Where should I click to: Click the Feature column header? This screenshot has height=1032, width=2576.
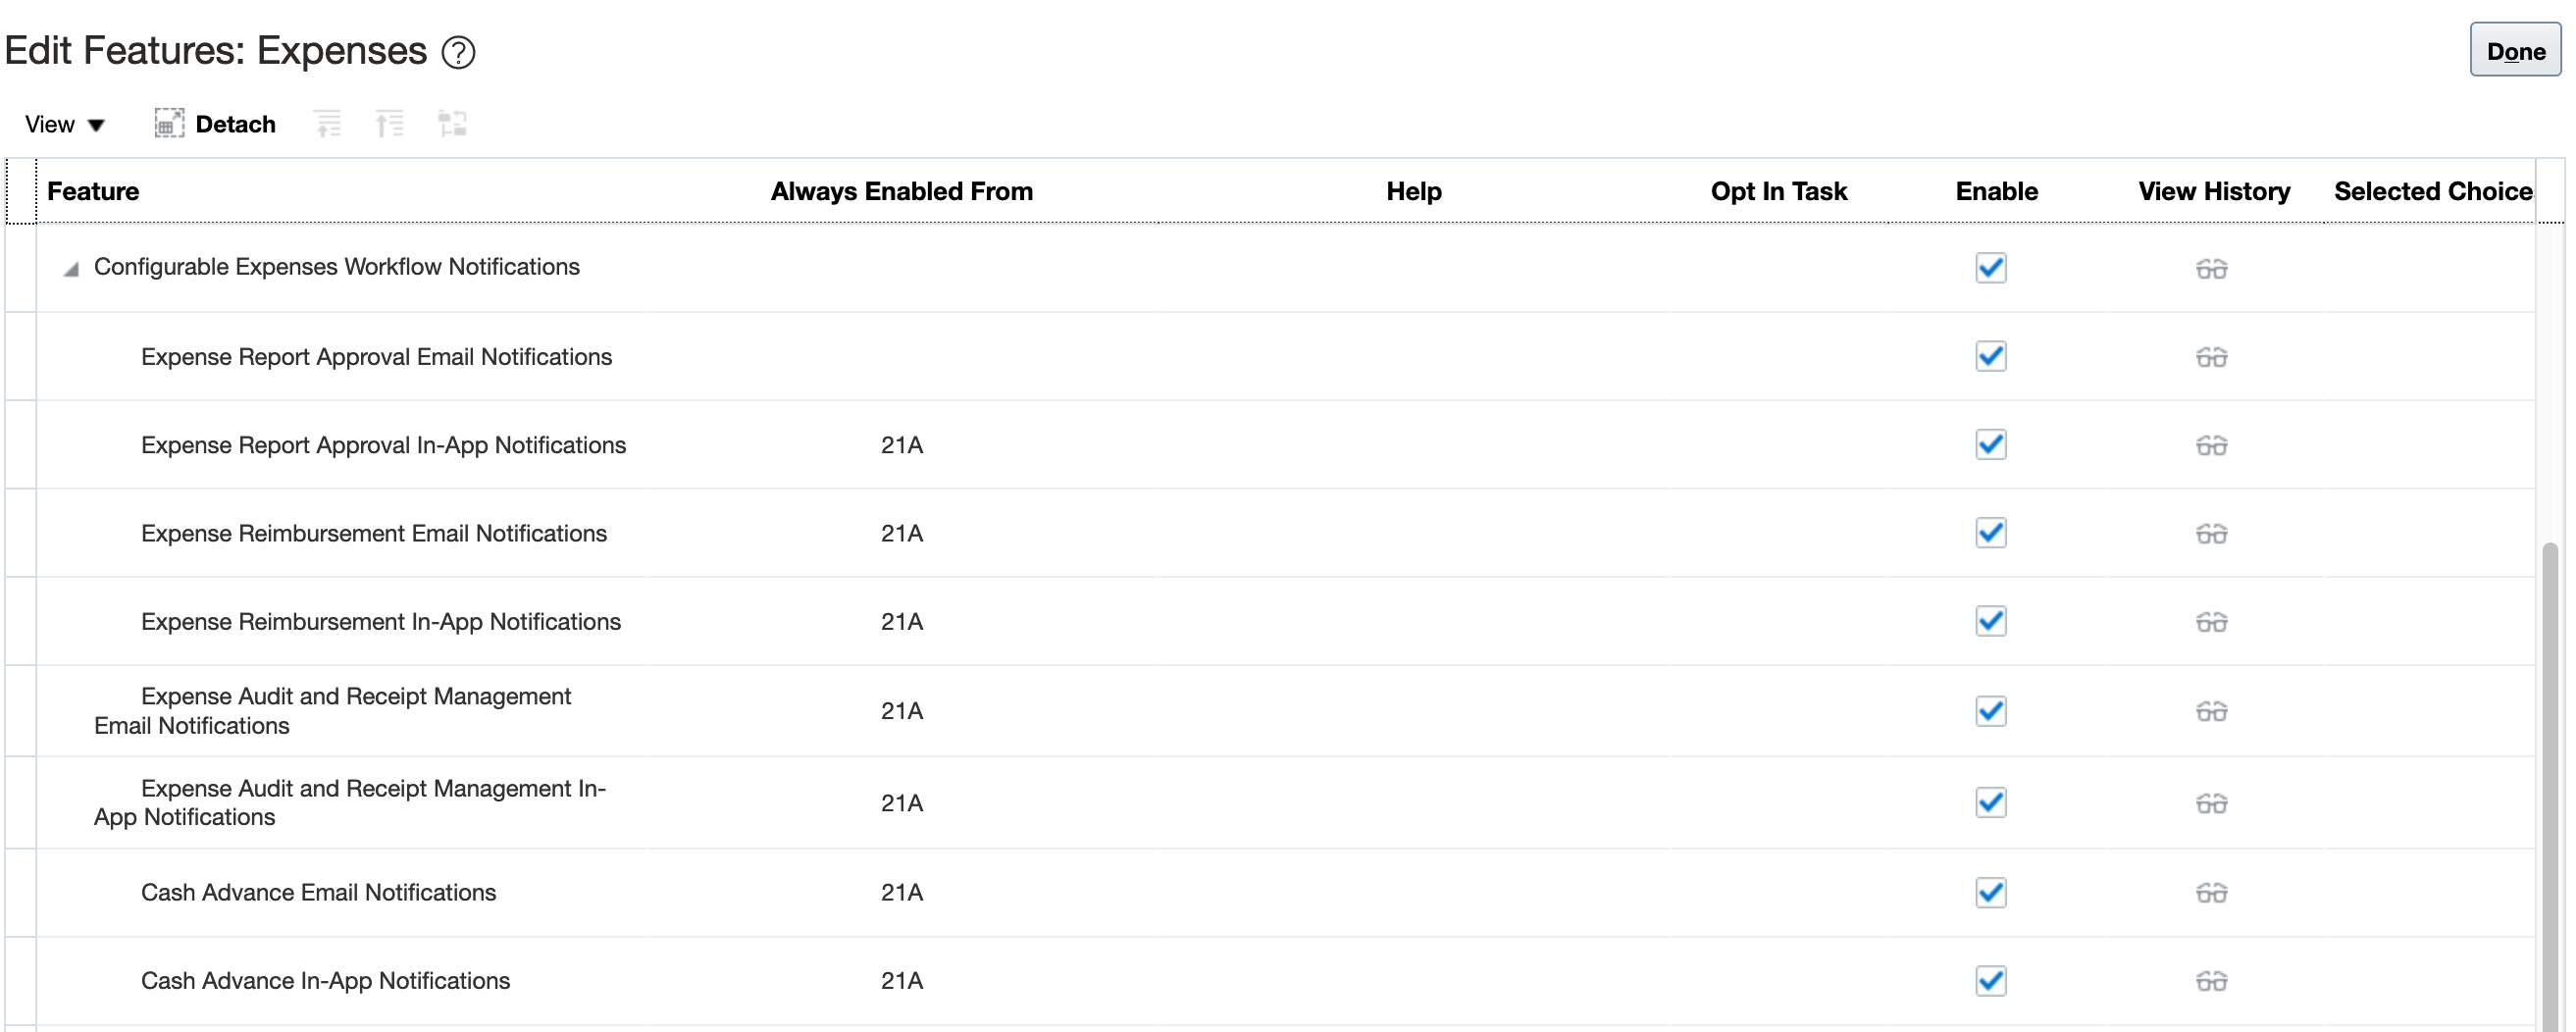tap(93, 191)
